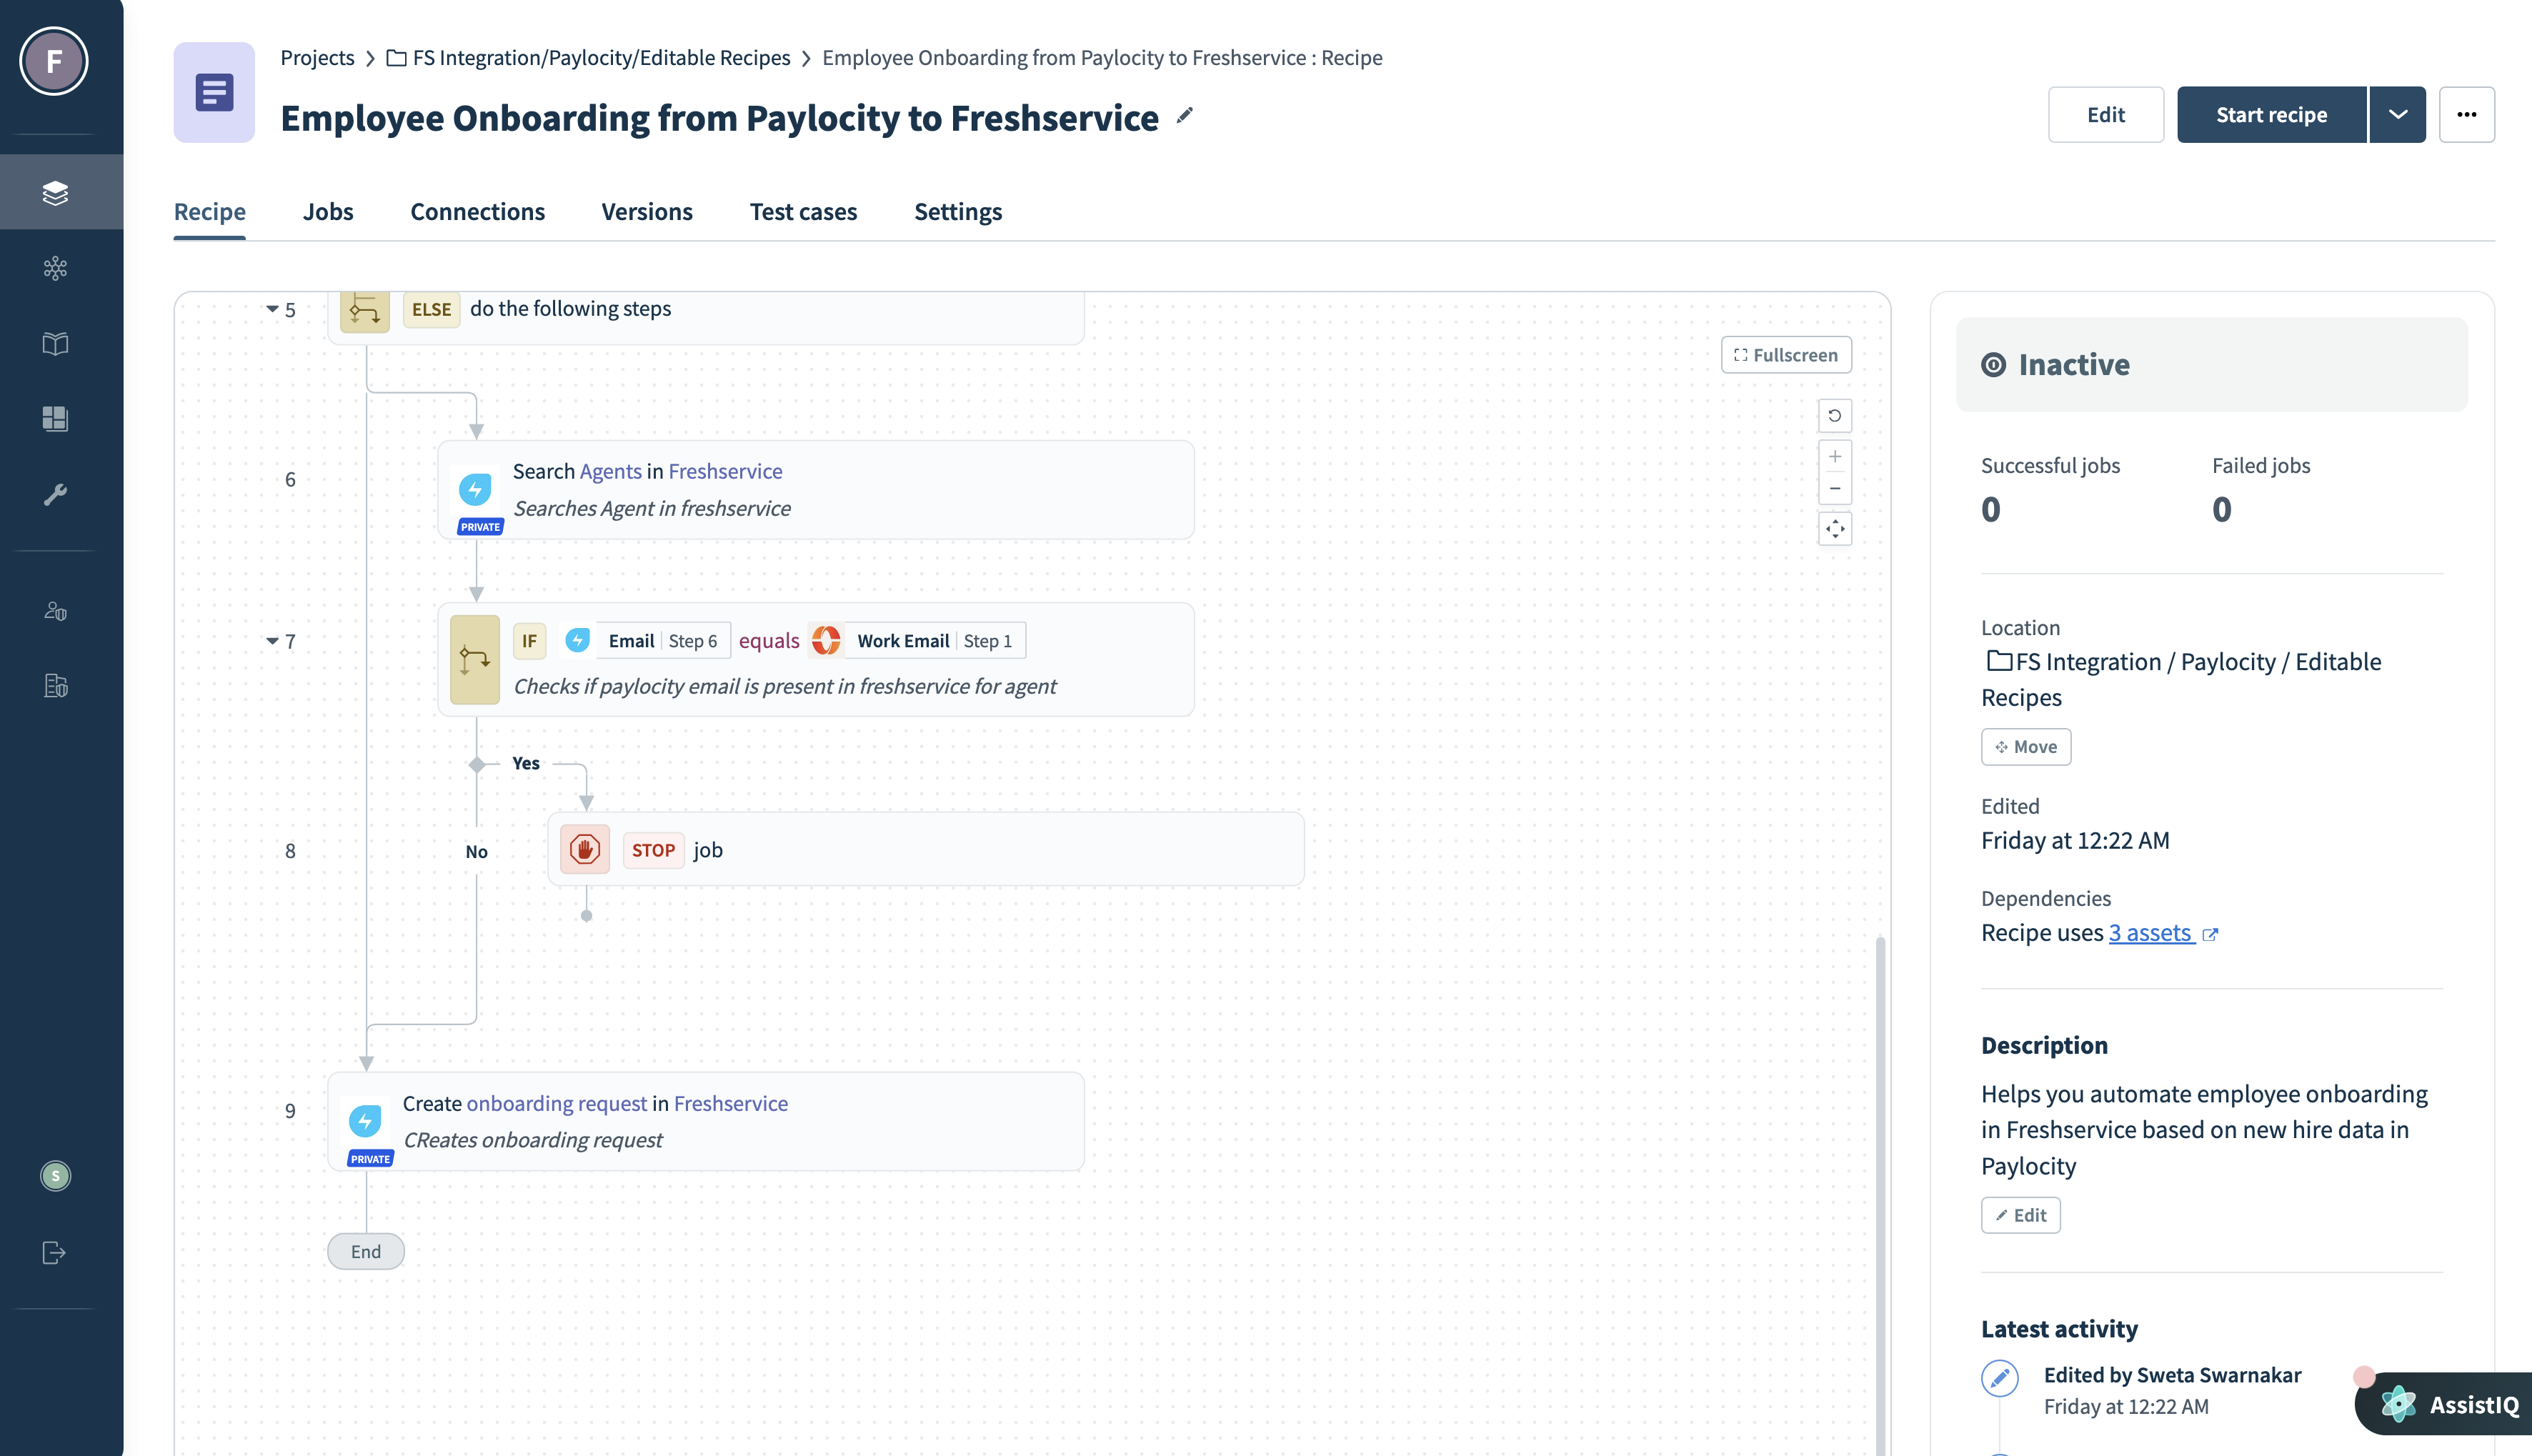2532x1456 pixels.
Task: Switch to the Jobs tab
Action: (328, 212)
